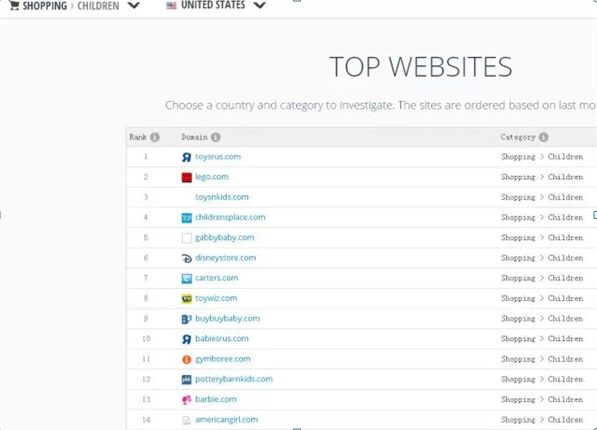This screenshot has height=430, width=597.
Task: Click the Rank column header
Action: (x=138, y=137)
